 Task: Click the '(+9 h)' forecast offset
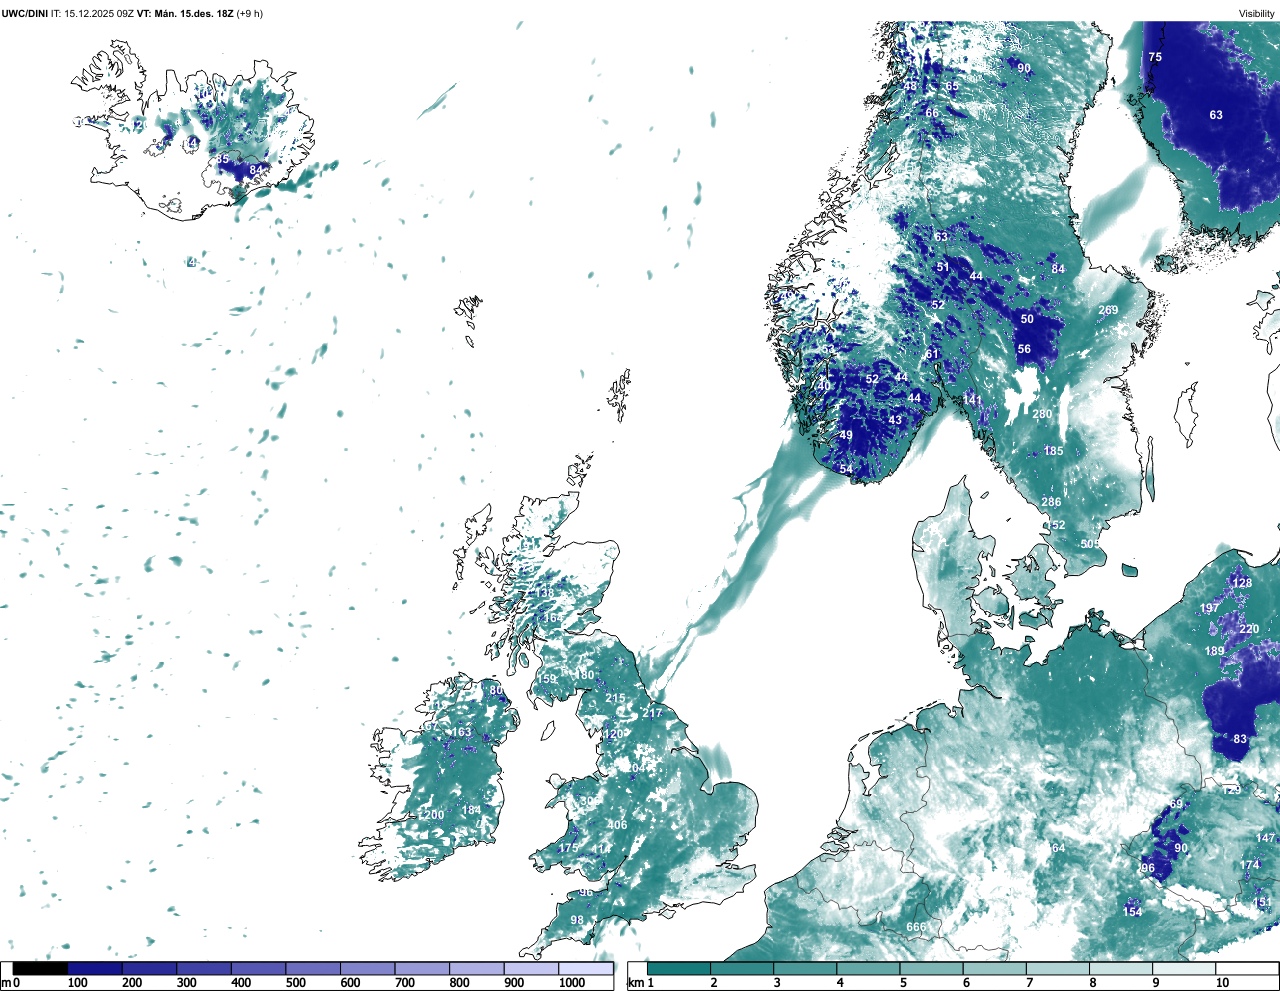tap(250, 14)
